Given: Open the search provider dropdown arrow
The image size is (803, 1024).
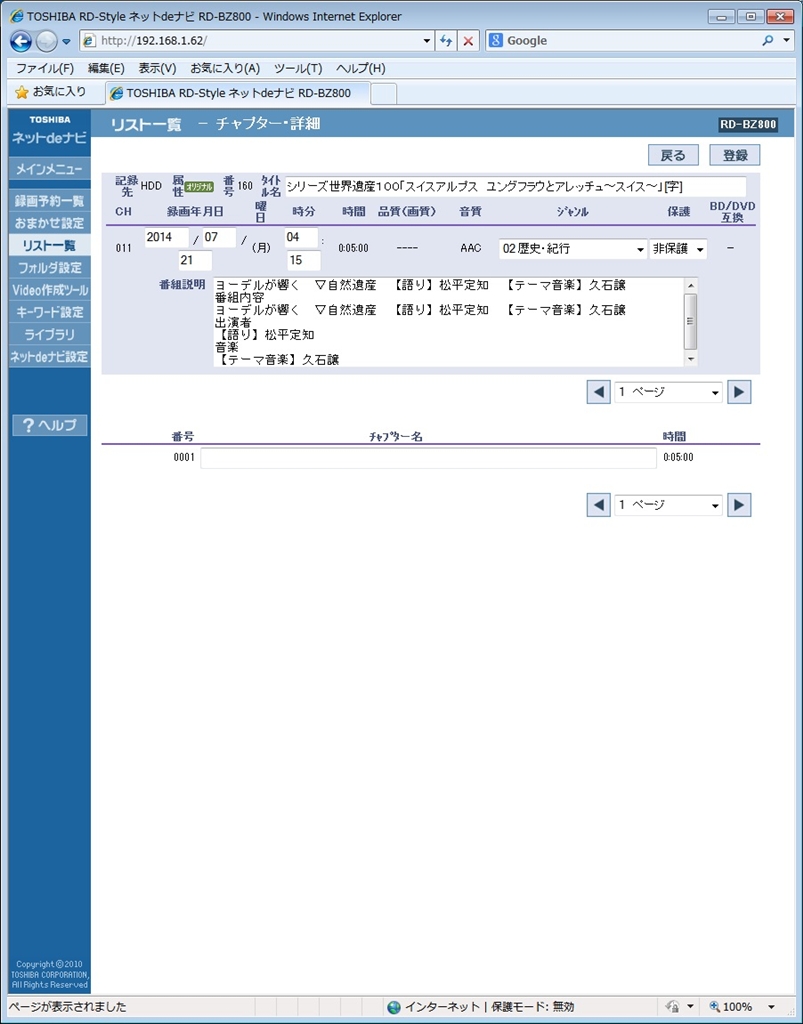Looking at the screenshot, I should point(787,40).
